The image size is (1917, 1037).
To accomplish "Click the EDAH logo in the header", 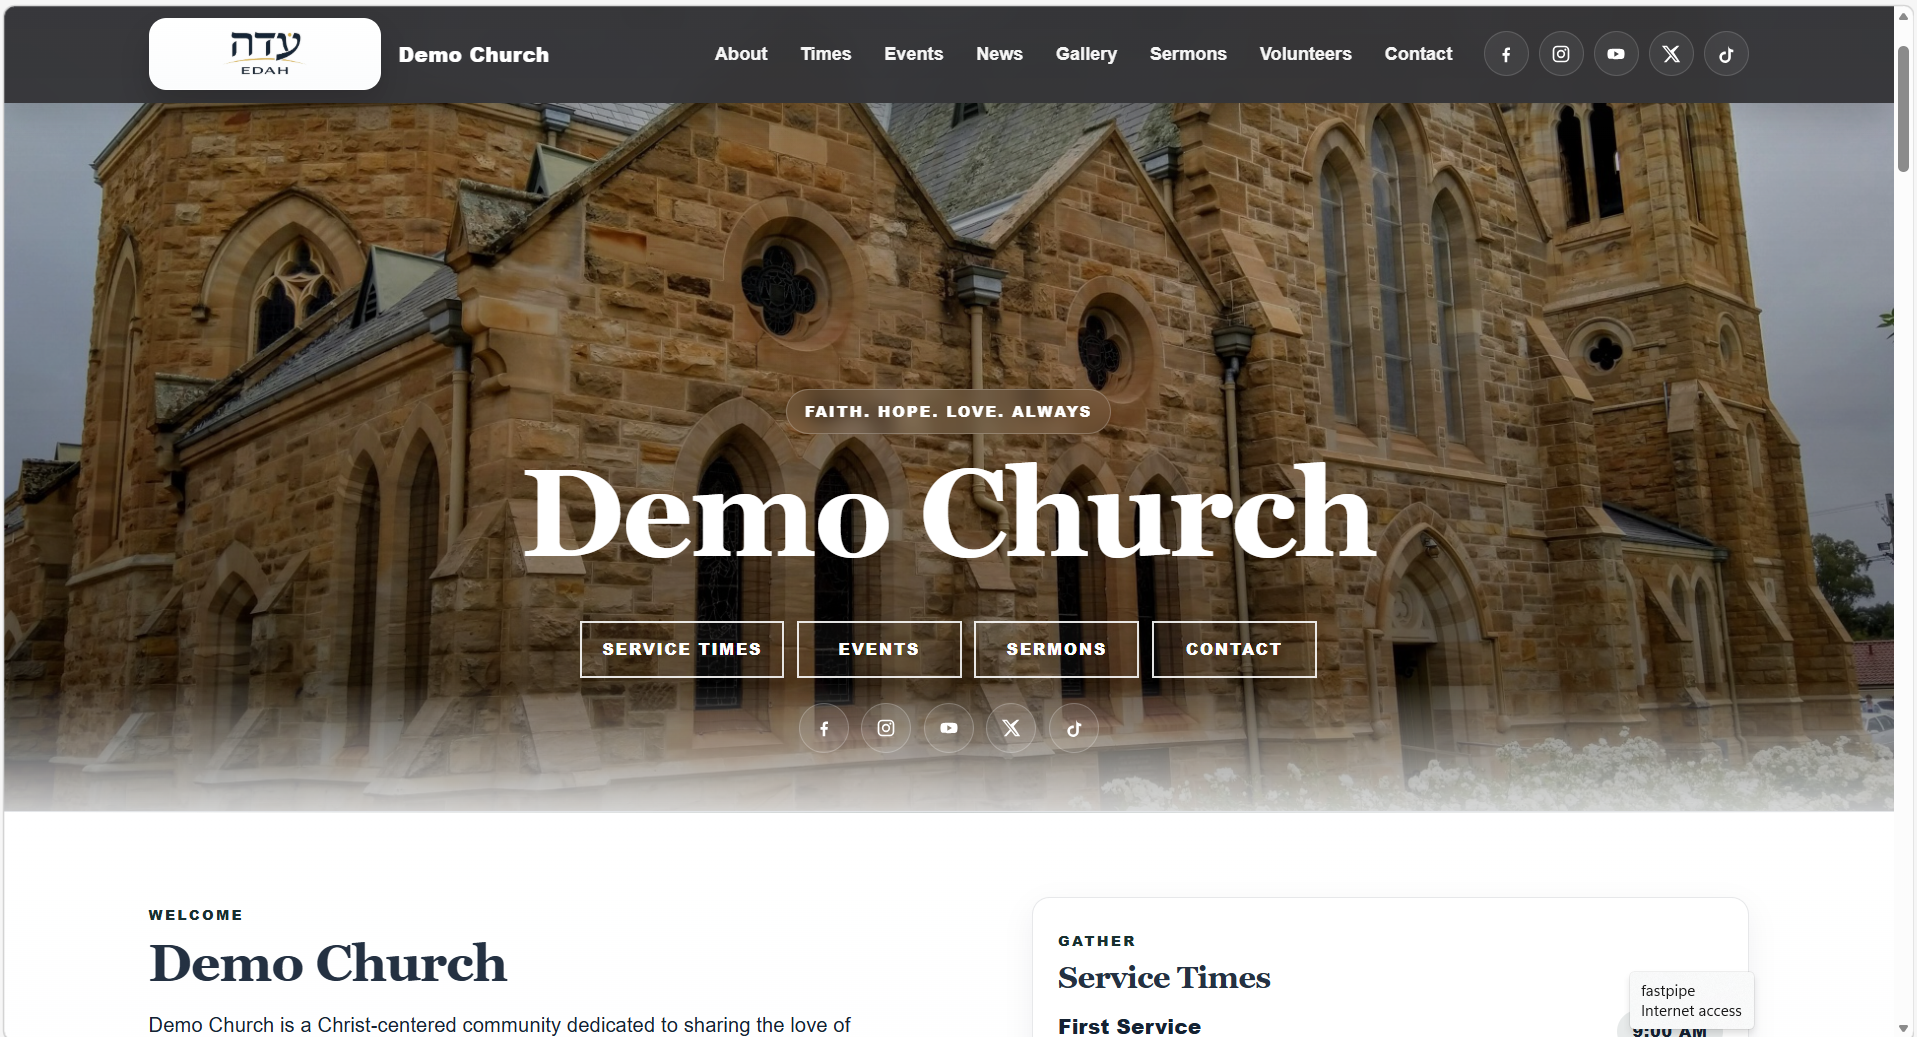I will click(x=265, y=54).
